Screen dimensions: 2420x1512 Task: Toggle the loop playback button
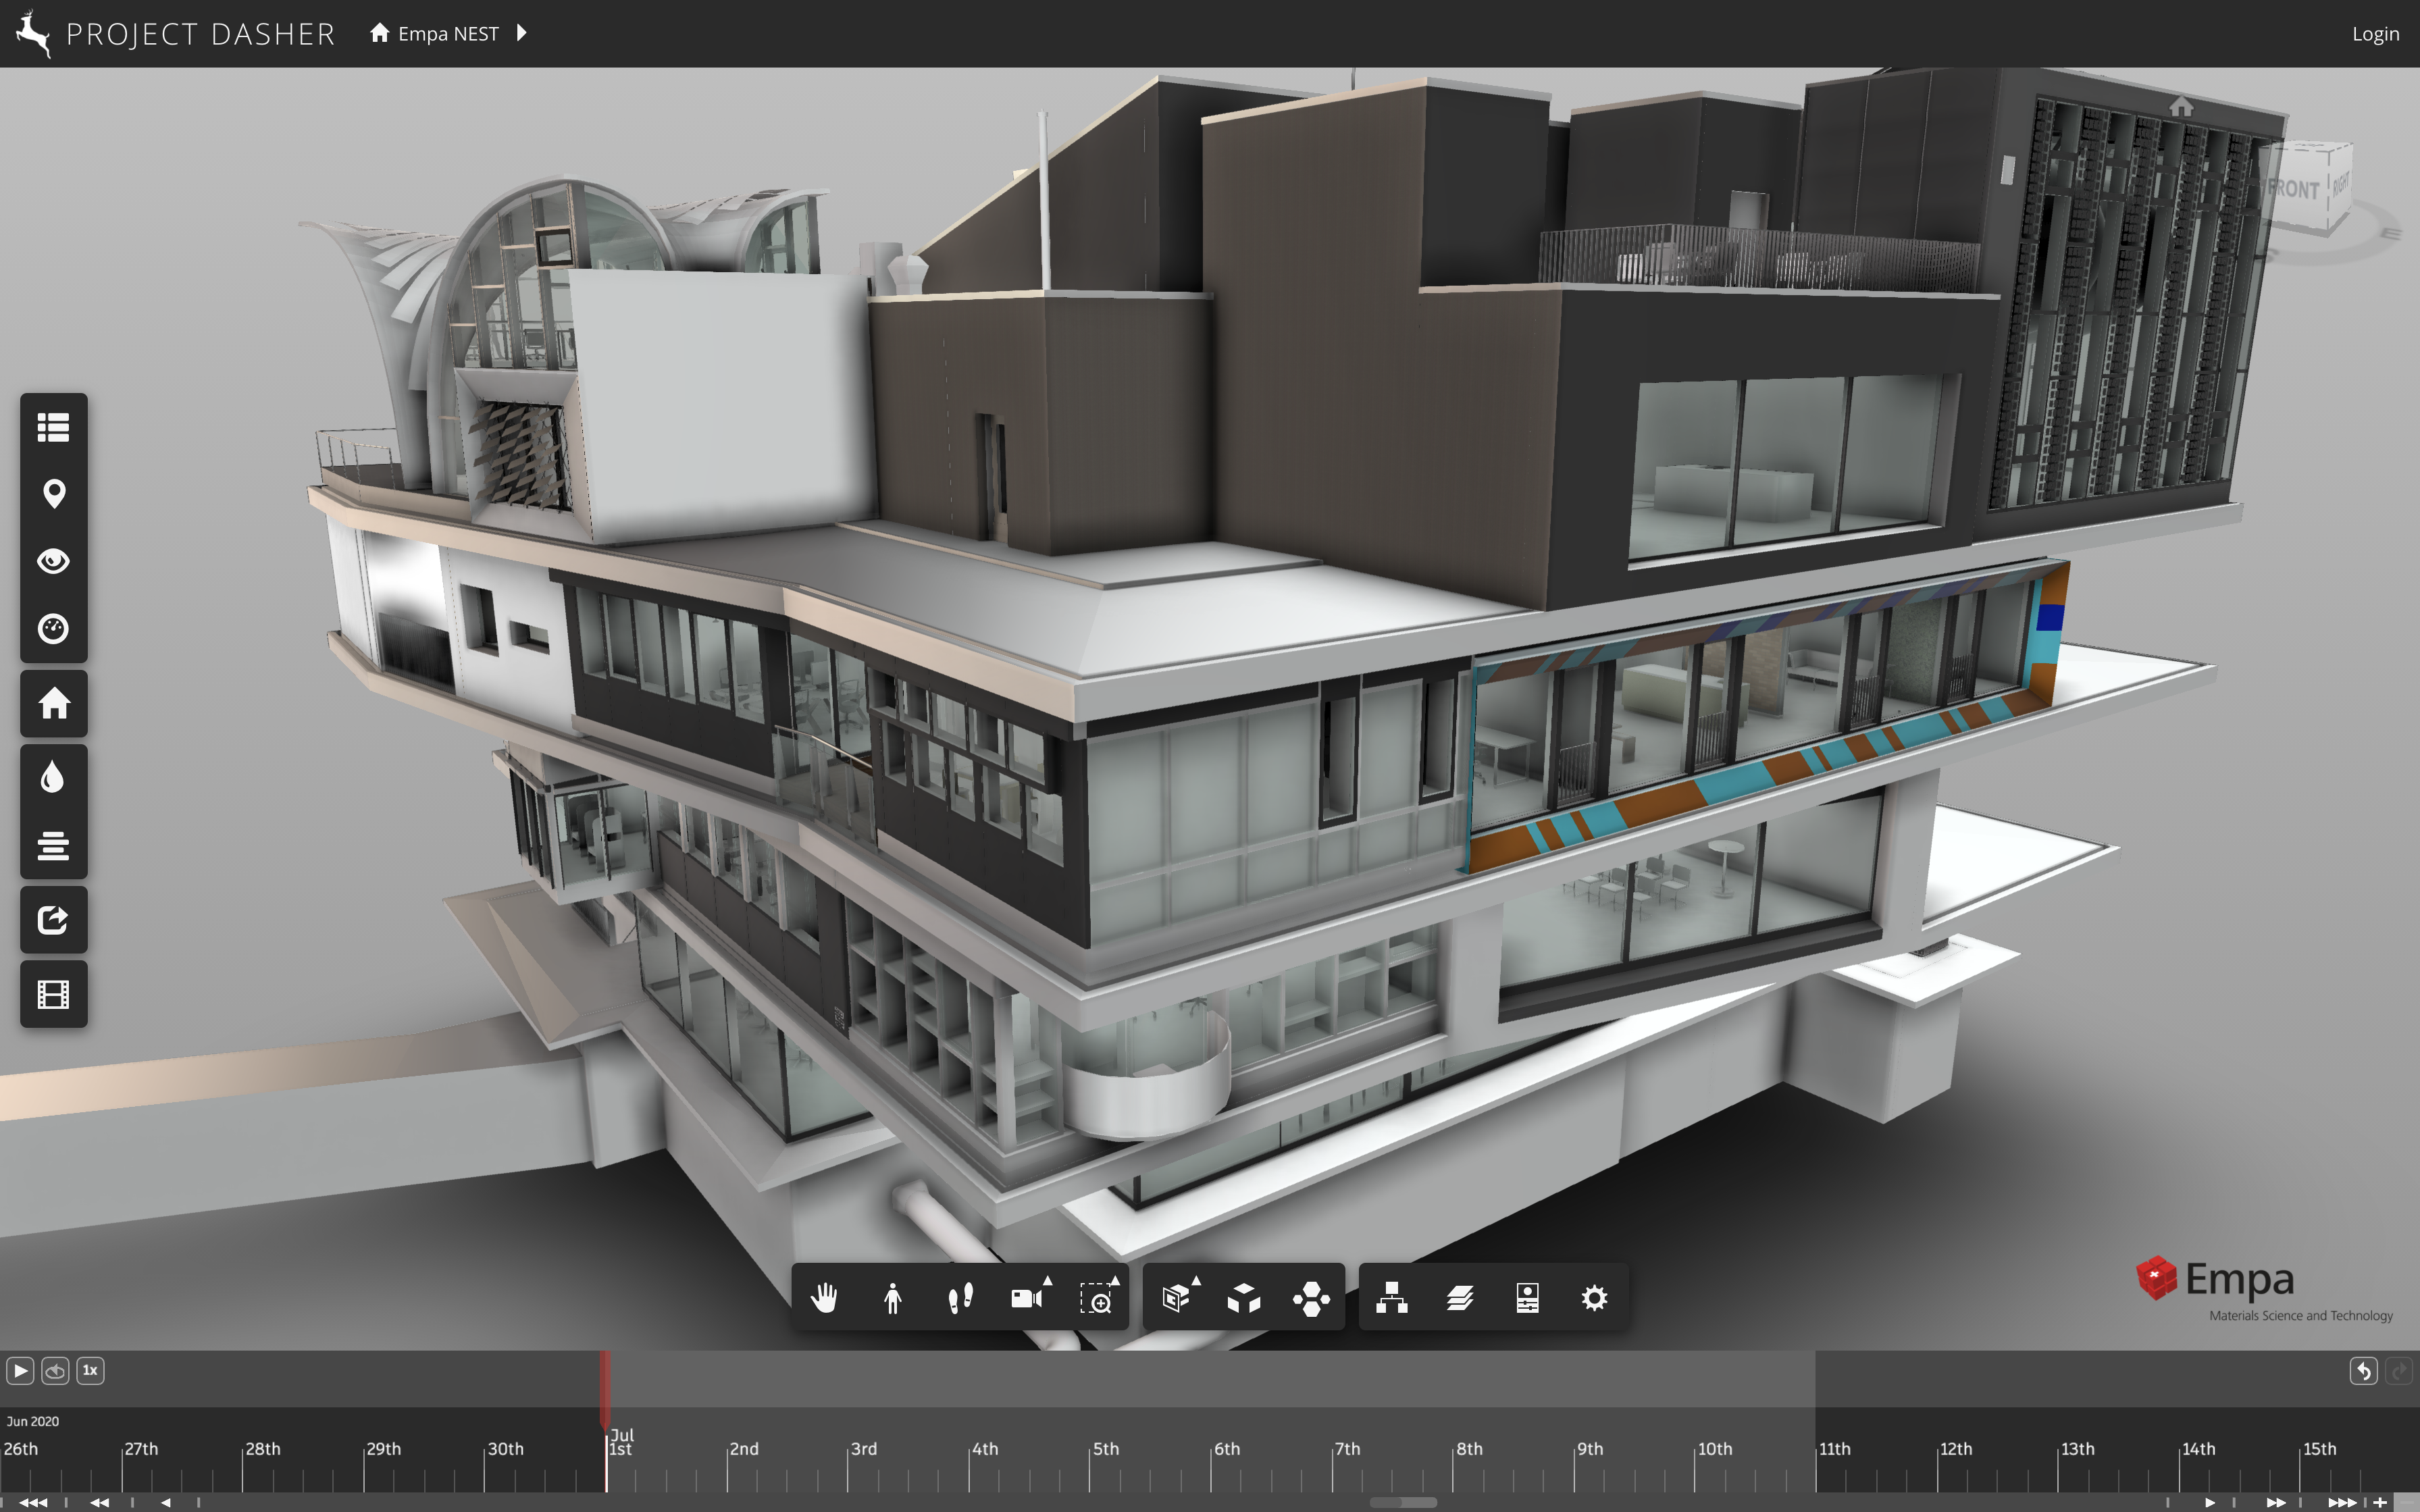tap(55, 1370)
